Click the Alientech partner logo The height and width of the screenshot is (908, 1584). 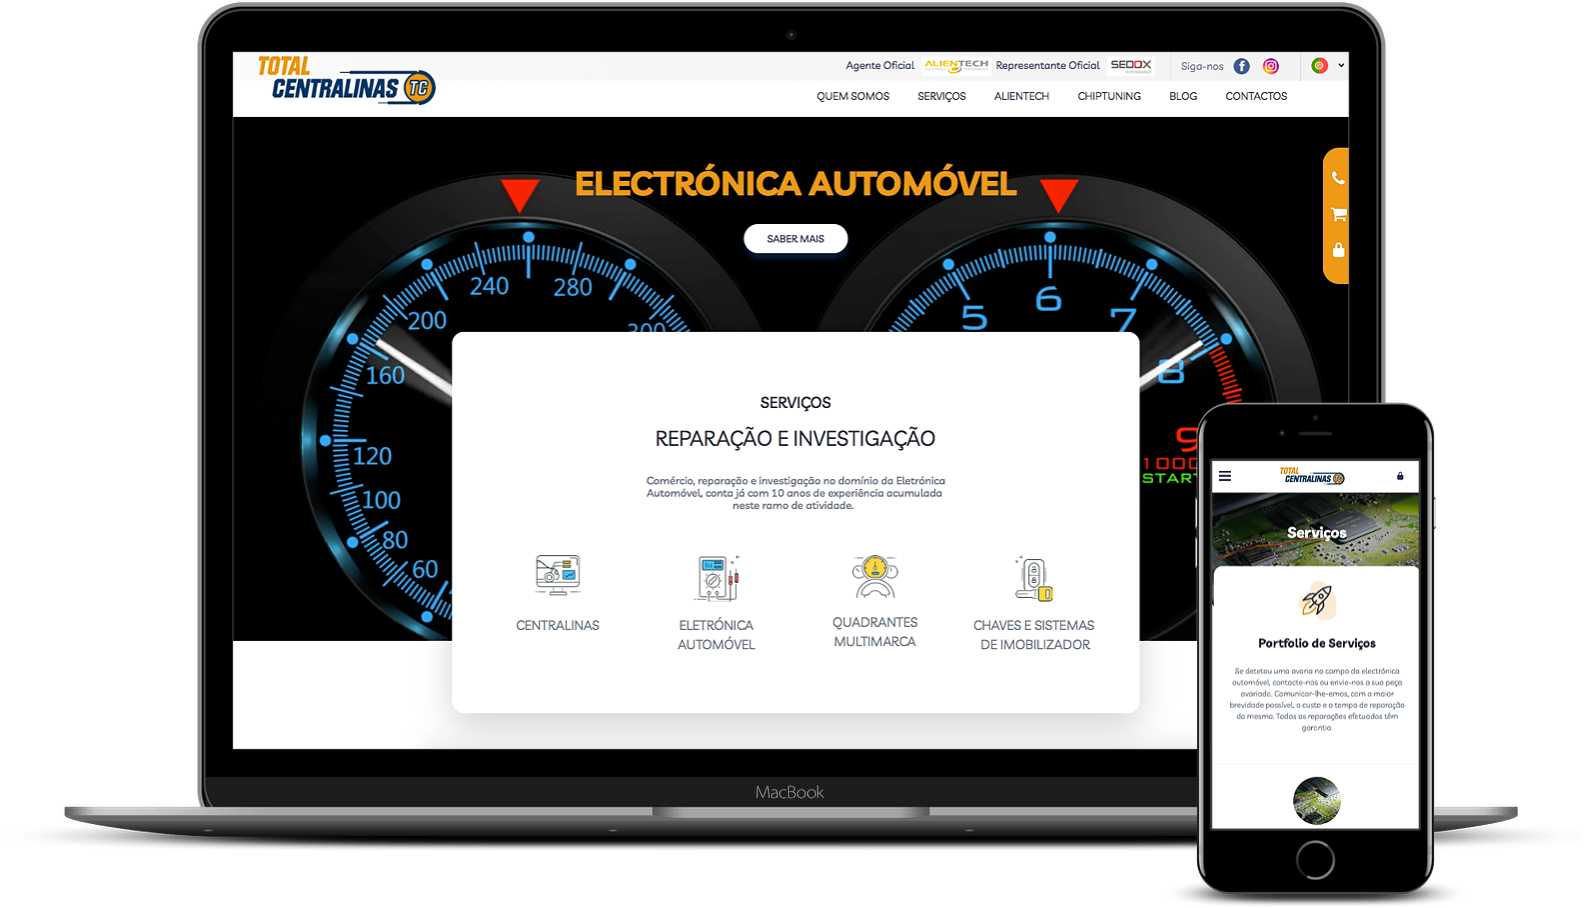pos(956,66)
